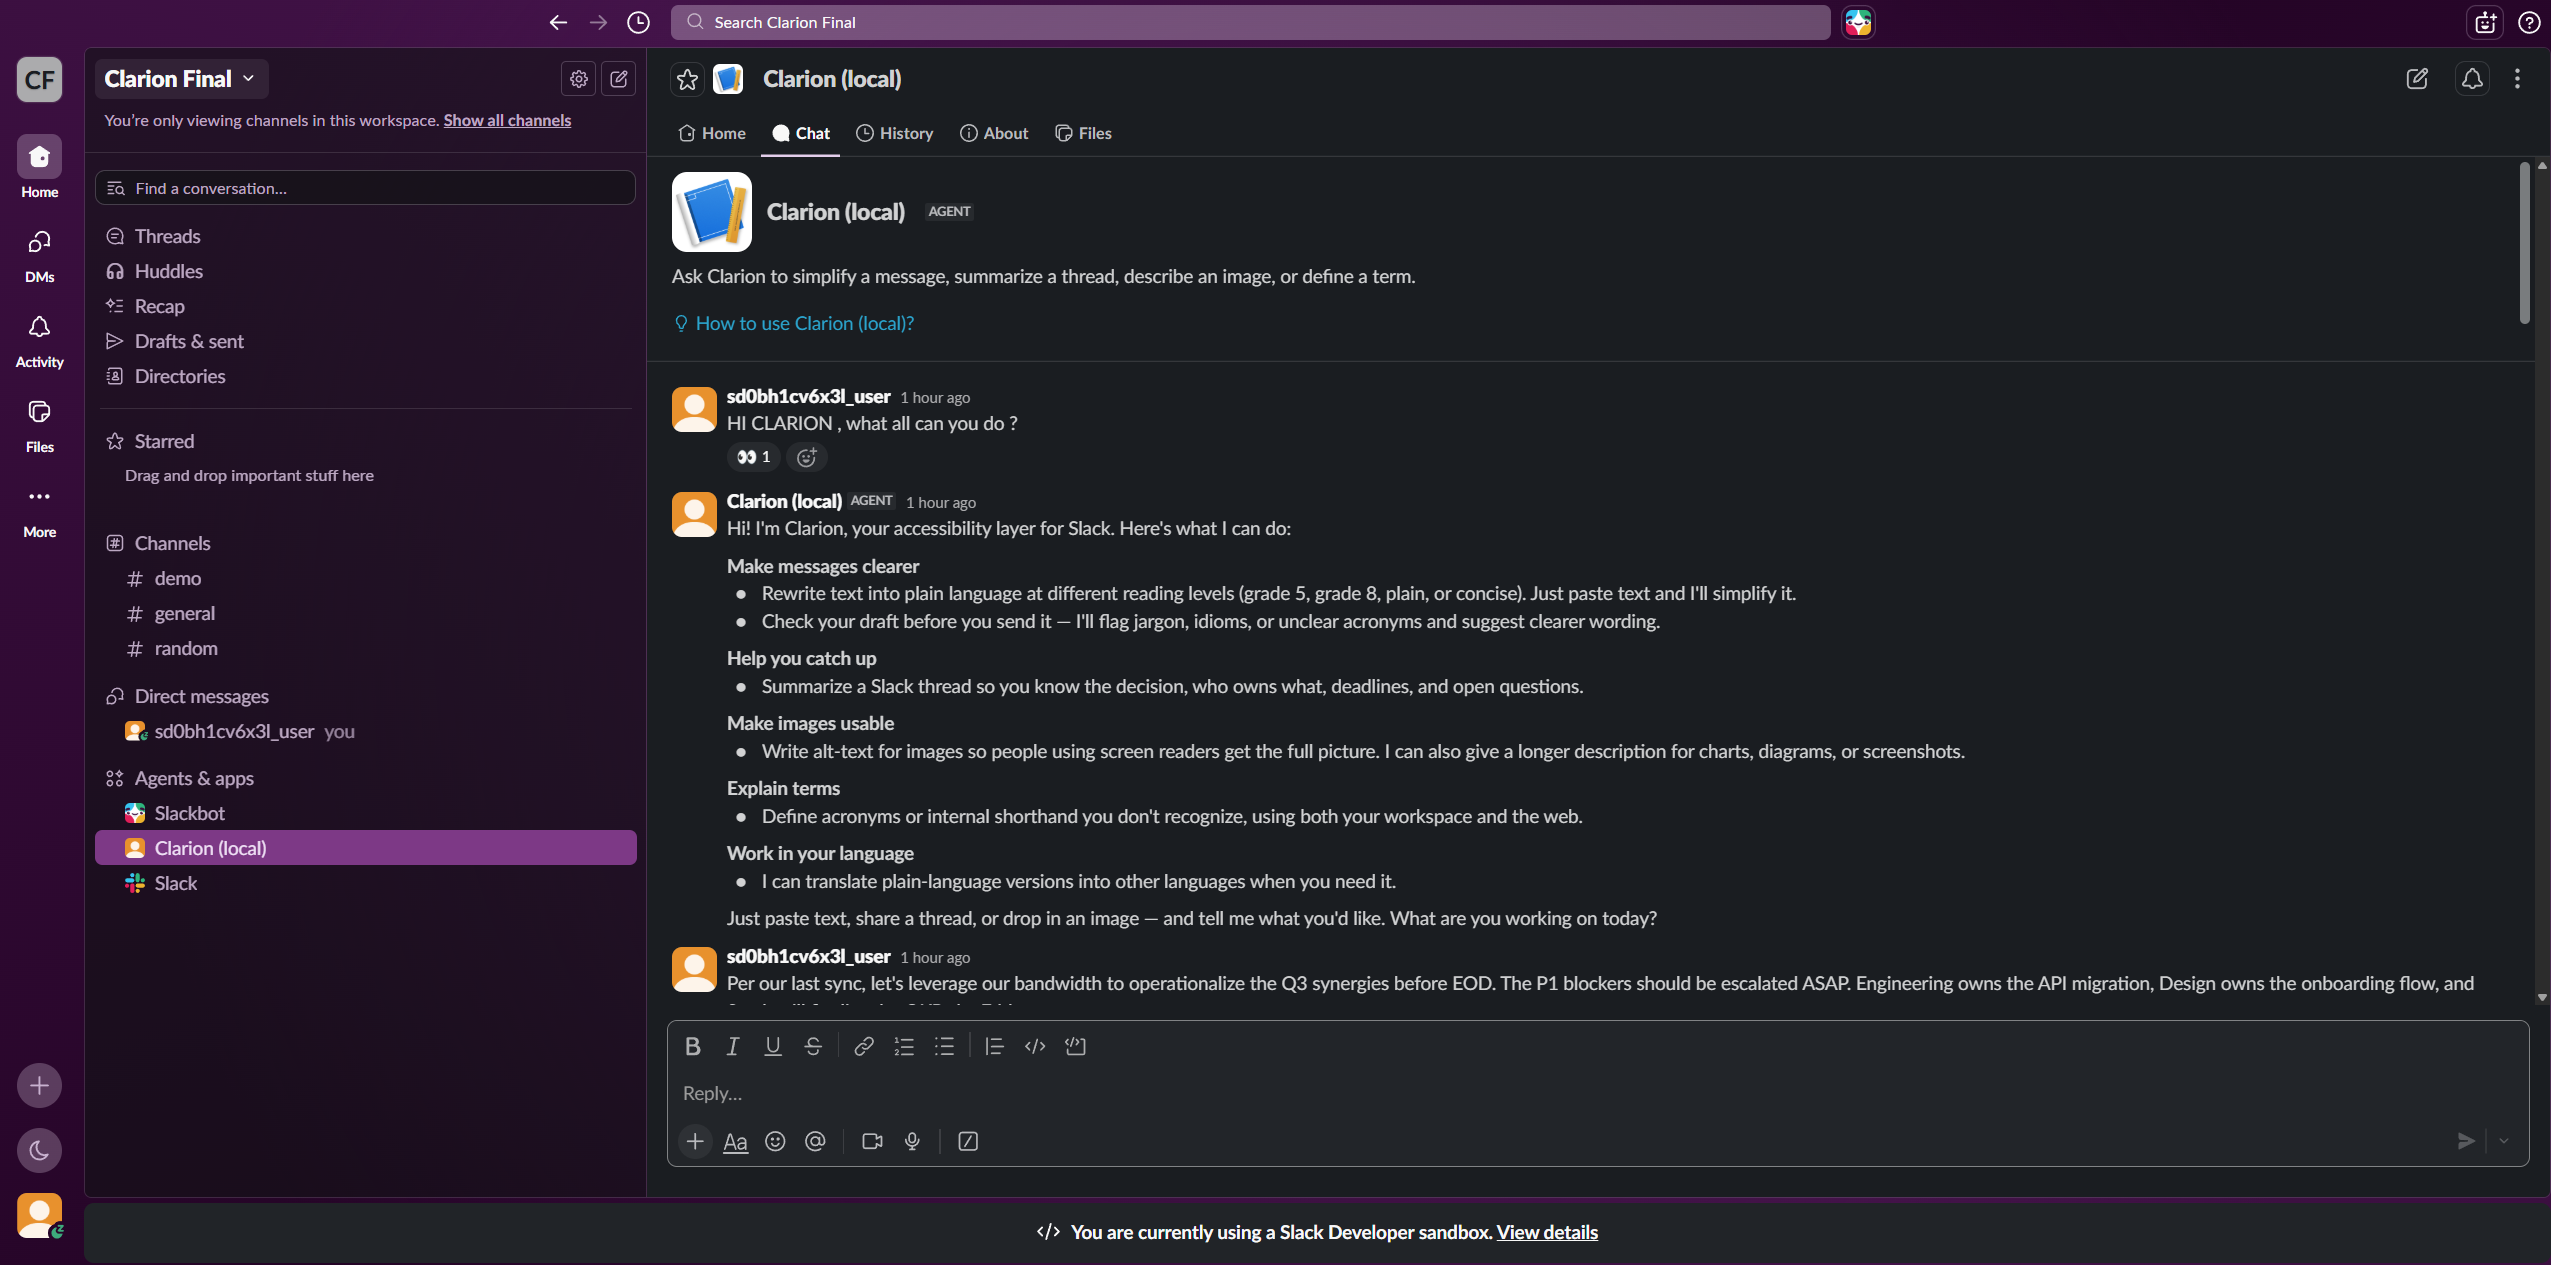This screenshot has width=2551, height=1265.
Task: Start a new message from the sidebar
Action: coord(619,79)
